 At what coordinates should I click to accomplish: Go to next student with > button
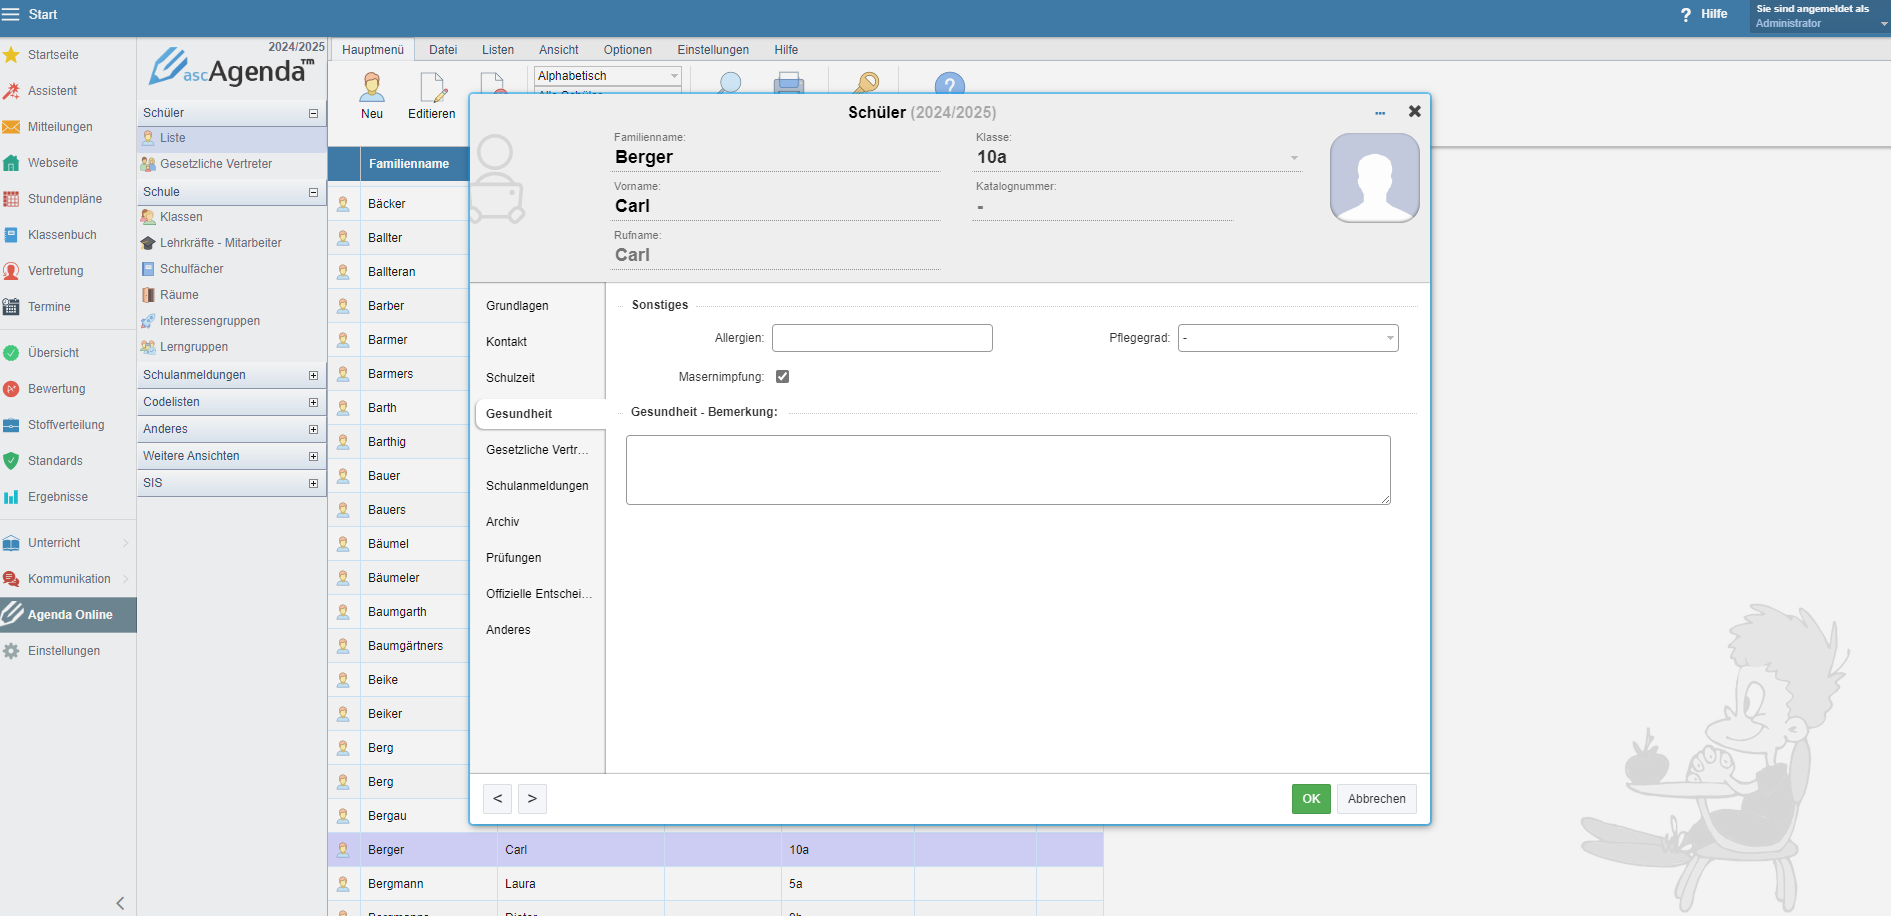pos(532,799)
